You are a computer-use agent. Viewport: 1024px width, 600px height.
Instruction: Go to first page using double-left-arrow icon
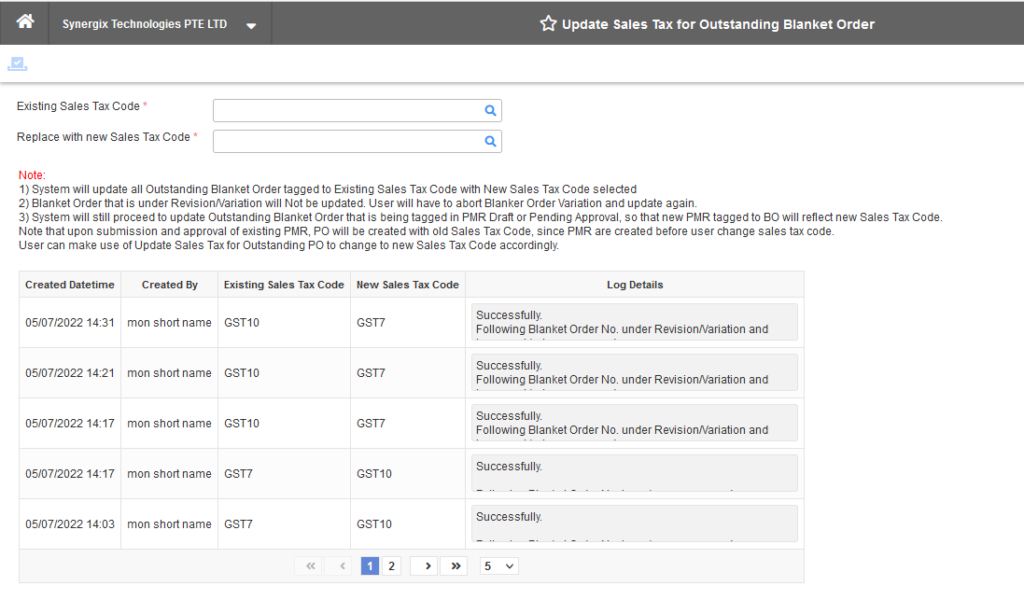click(x=309, y=565)
